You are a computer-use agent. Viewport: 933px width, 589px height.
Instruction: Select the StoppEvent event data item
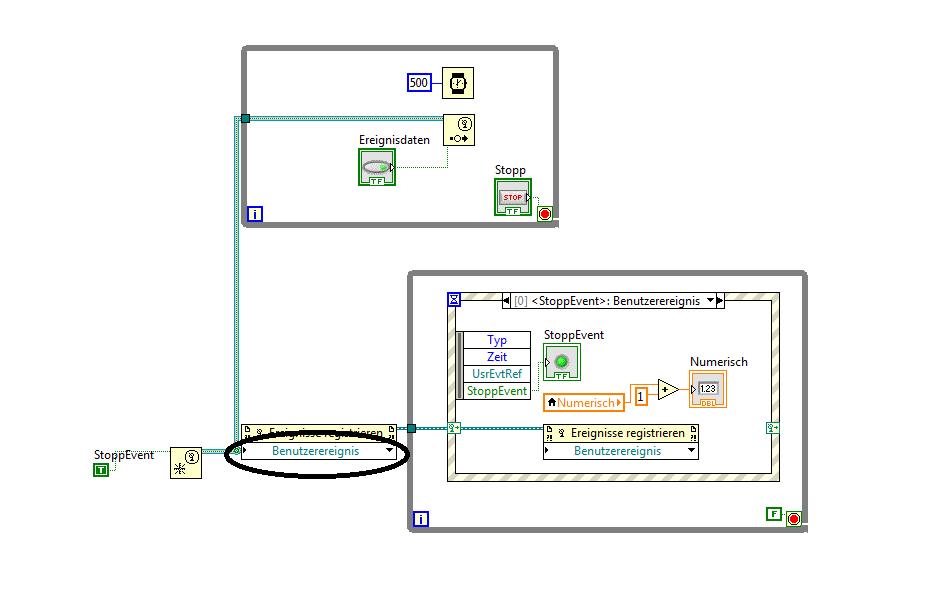497,391
